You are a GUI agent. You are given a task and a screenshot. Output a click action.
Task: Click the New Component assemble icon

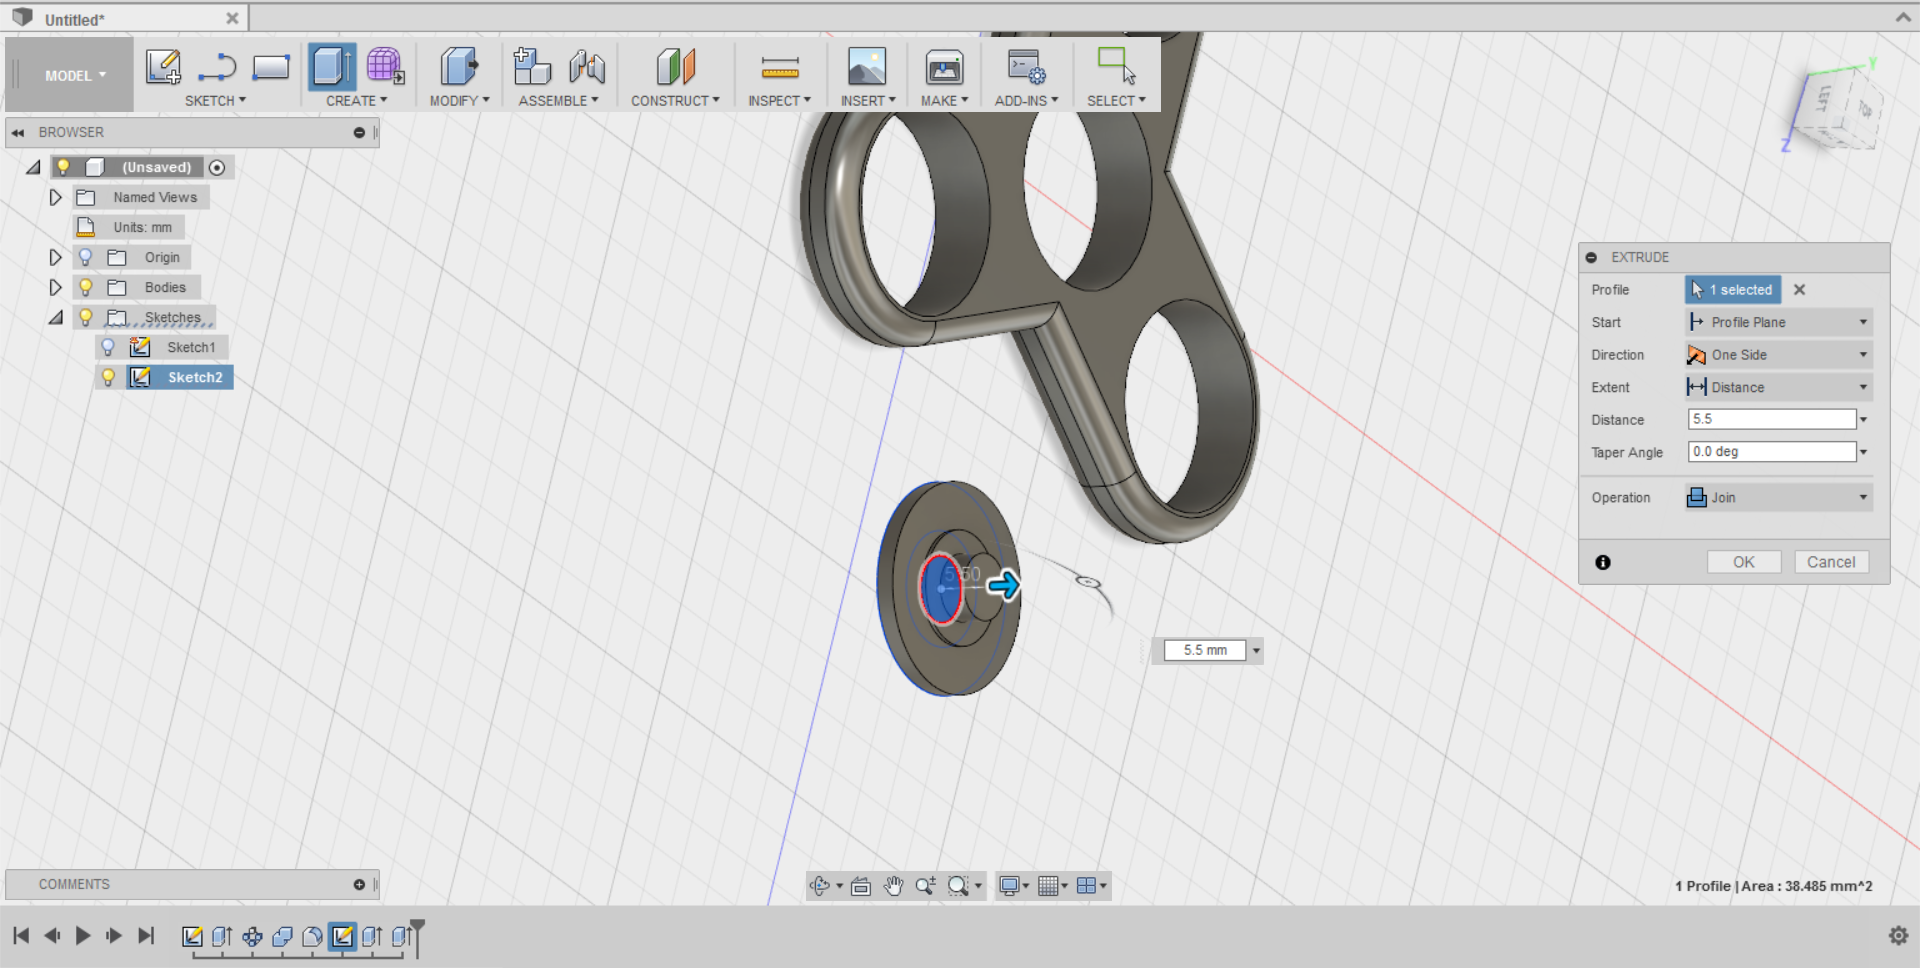click(532, 67)
